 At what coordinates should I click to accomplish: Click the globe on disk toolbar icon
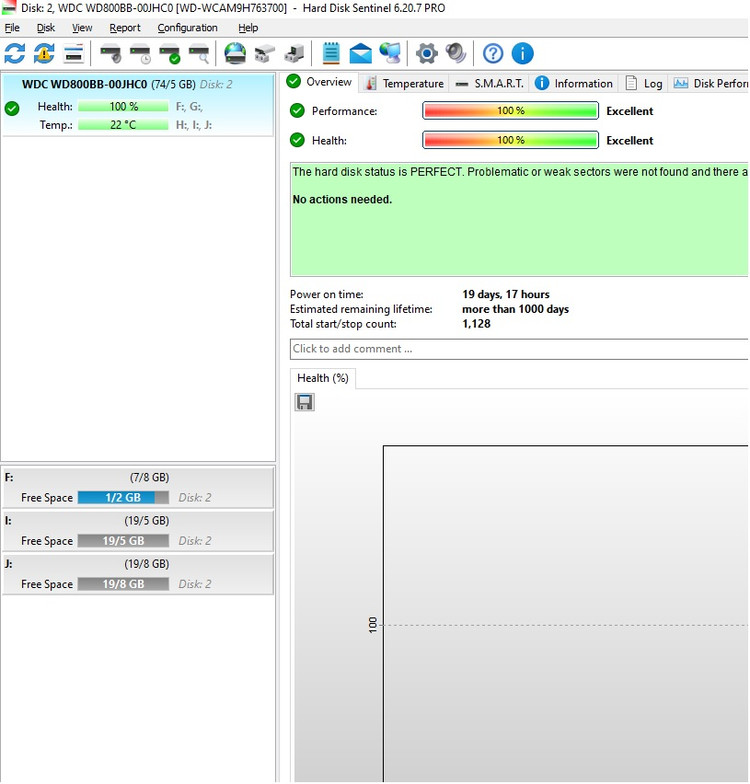point(235,54)
